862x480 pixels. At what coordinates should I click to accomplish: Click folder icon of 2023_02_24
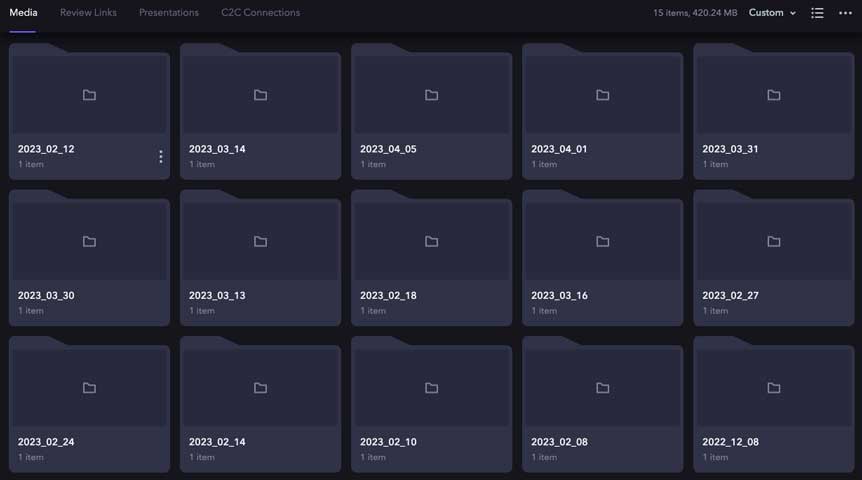(89, 388)
